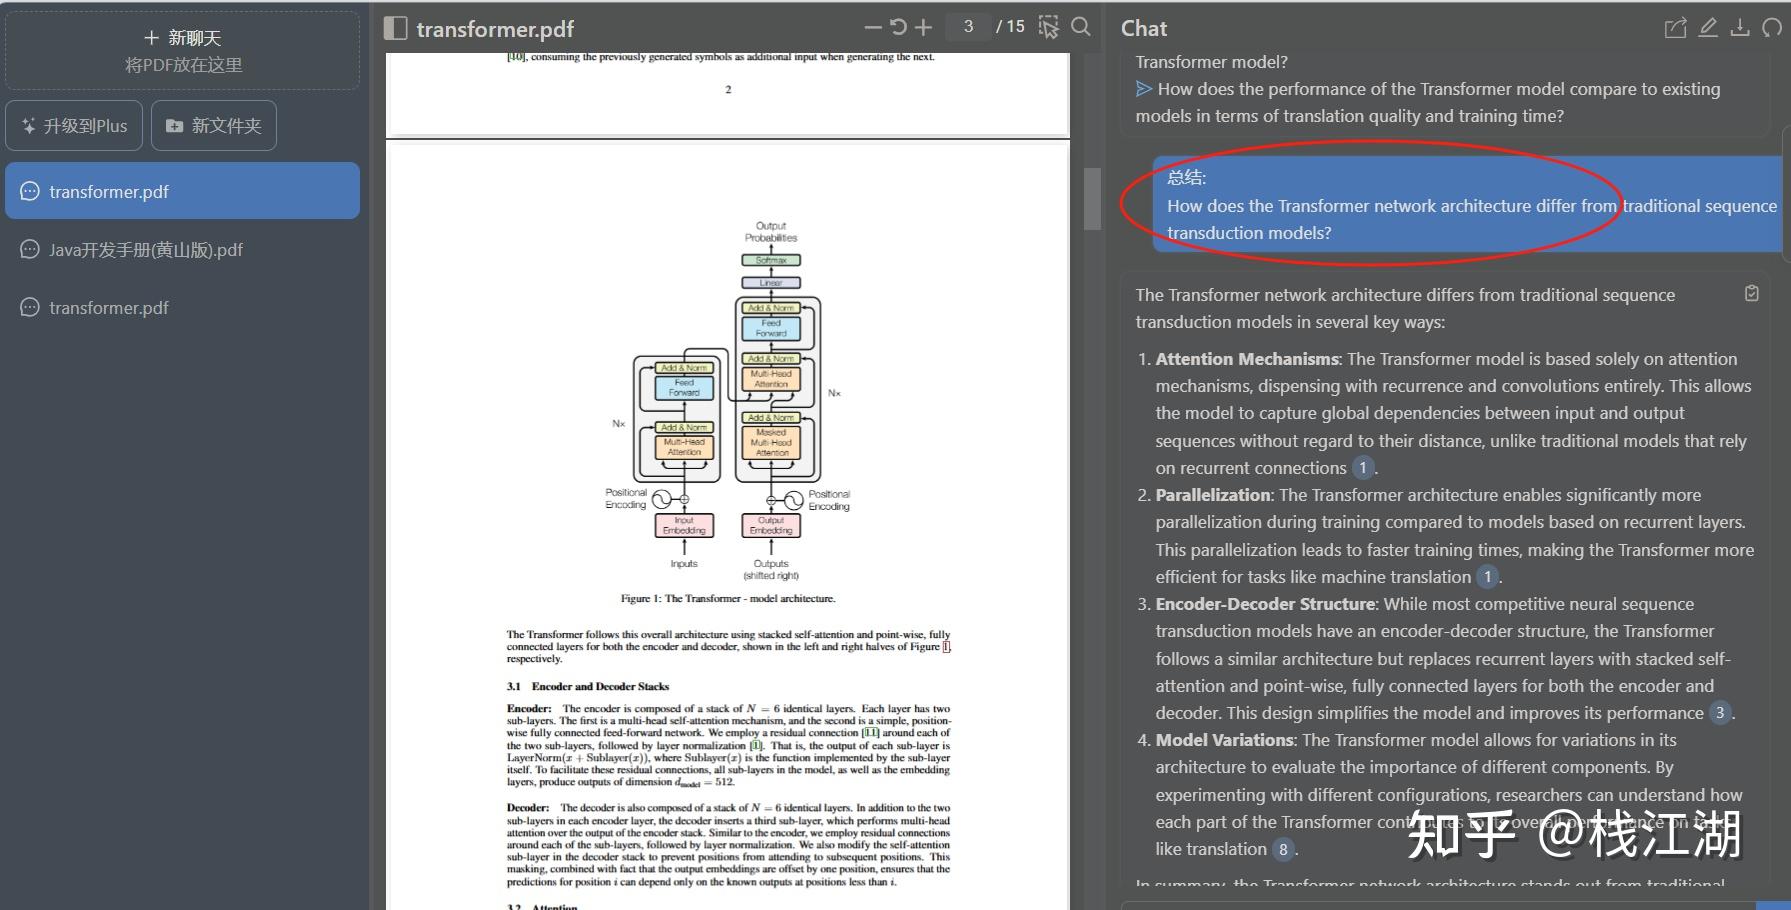Open Java开发手册(黄山版).pdf chat

(182, 250)
